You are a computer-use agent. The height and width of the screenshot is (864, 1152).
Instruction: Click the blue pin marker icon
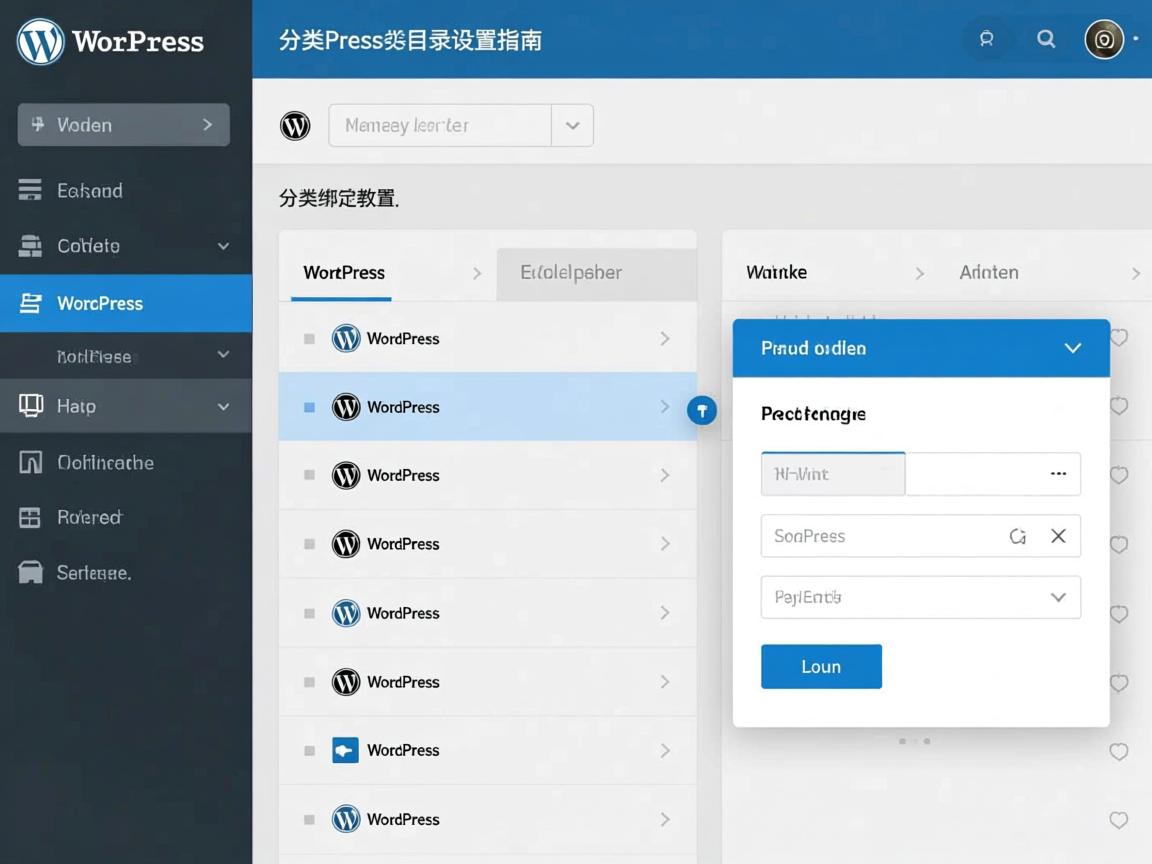(702, 410)
